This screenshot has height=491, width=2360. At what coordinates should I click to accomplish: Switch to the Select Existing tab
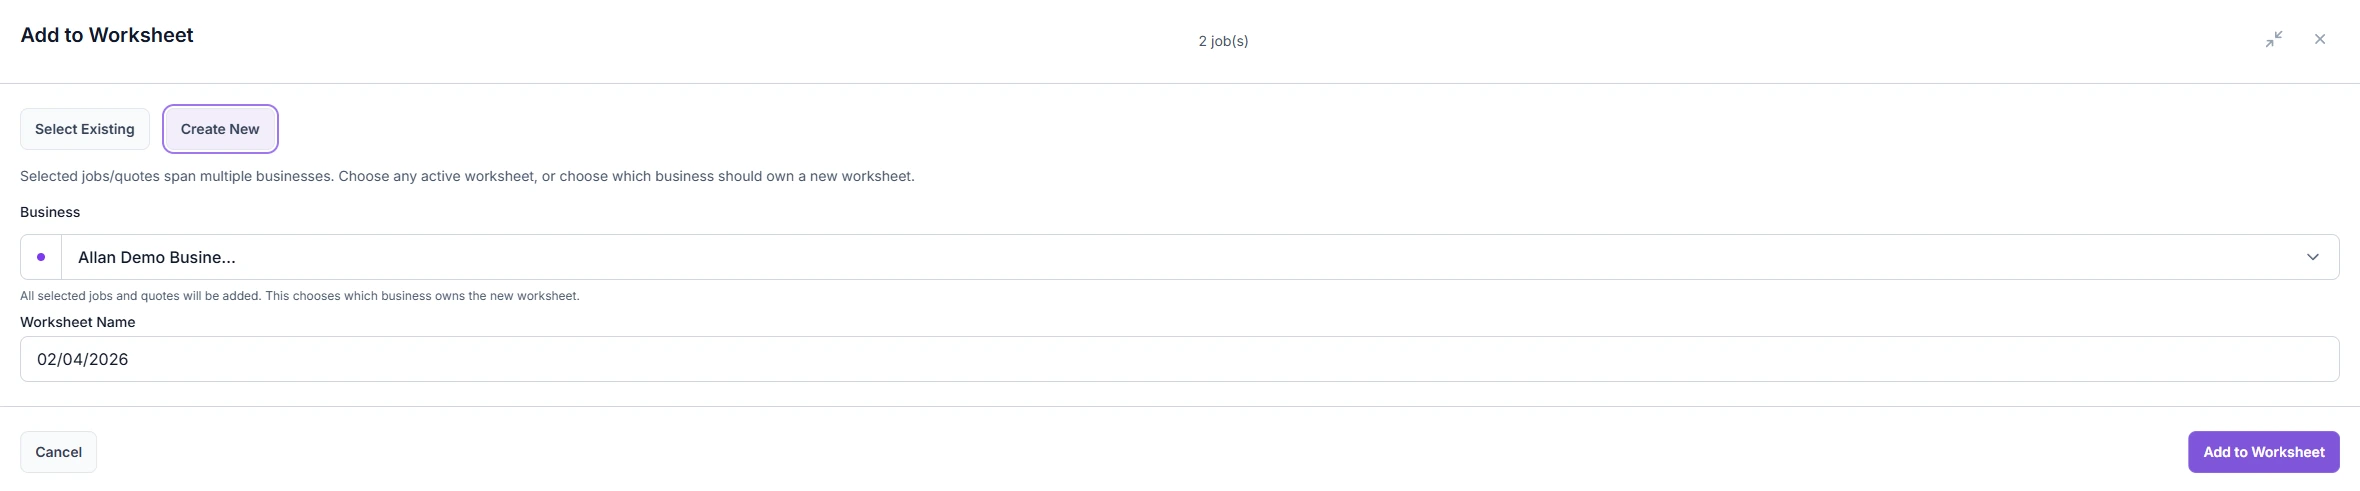coord(85,129)
